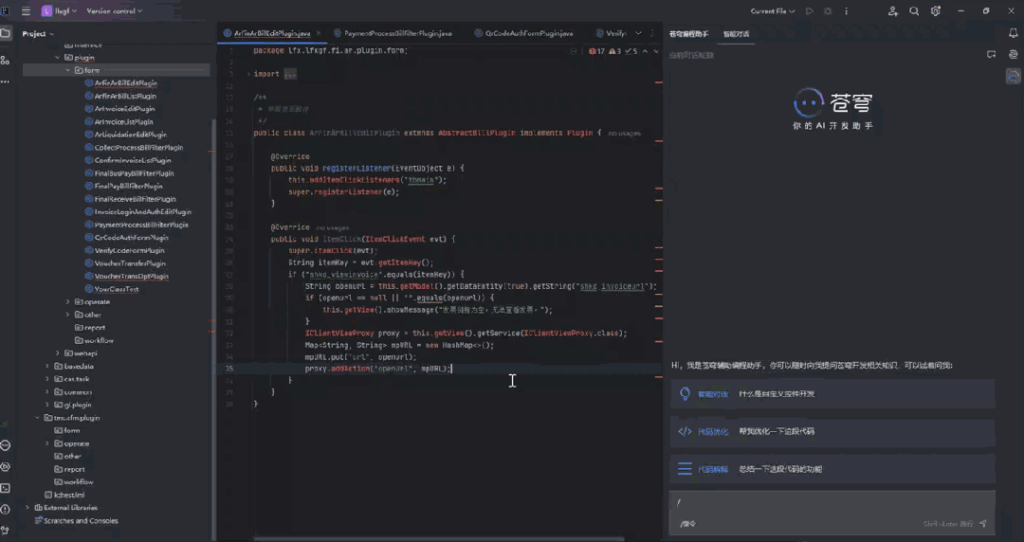Click the new chat icon in assistant panel
1024x542 pixels.
[989, 54]
